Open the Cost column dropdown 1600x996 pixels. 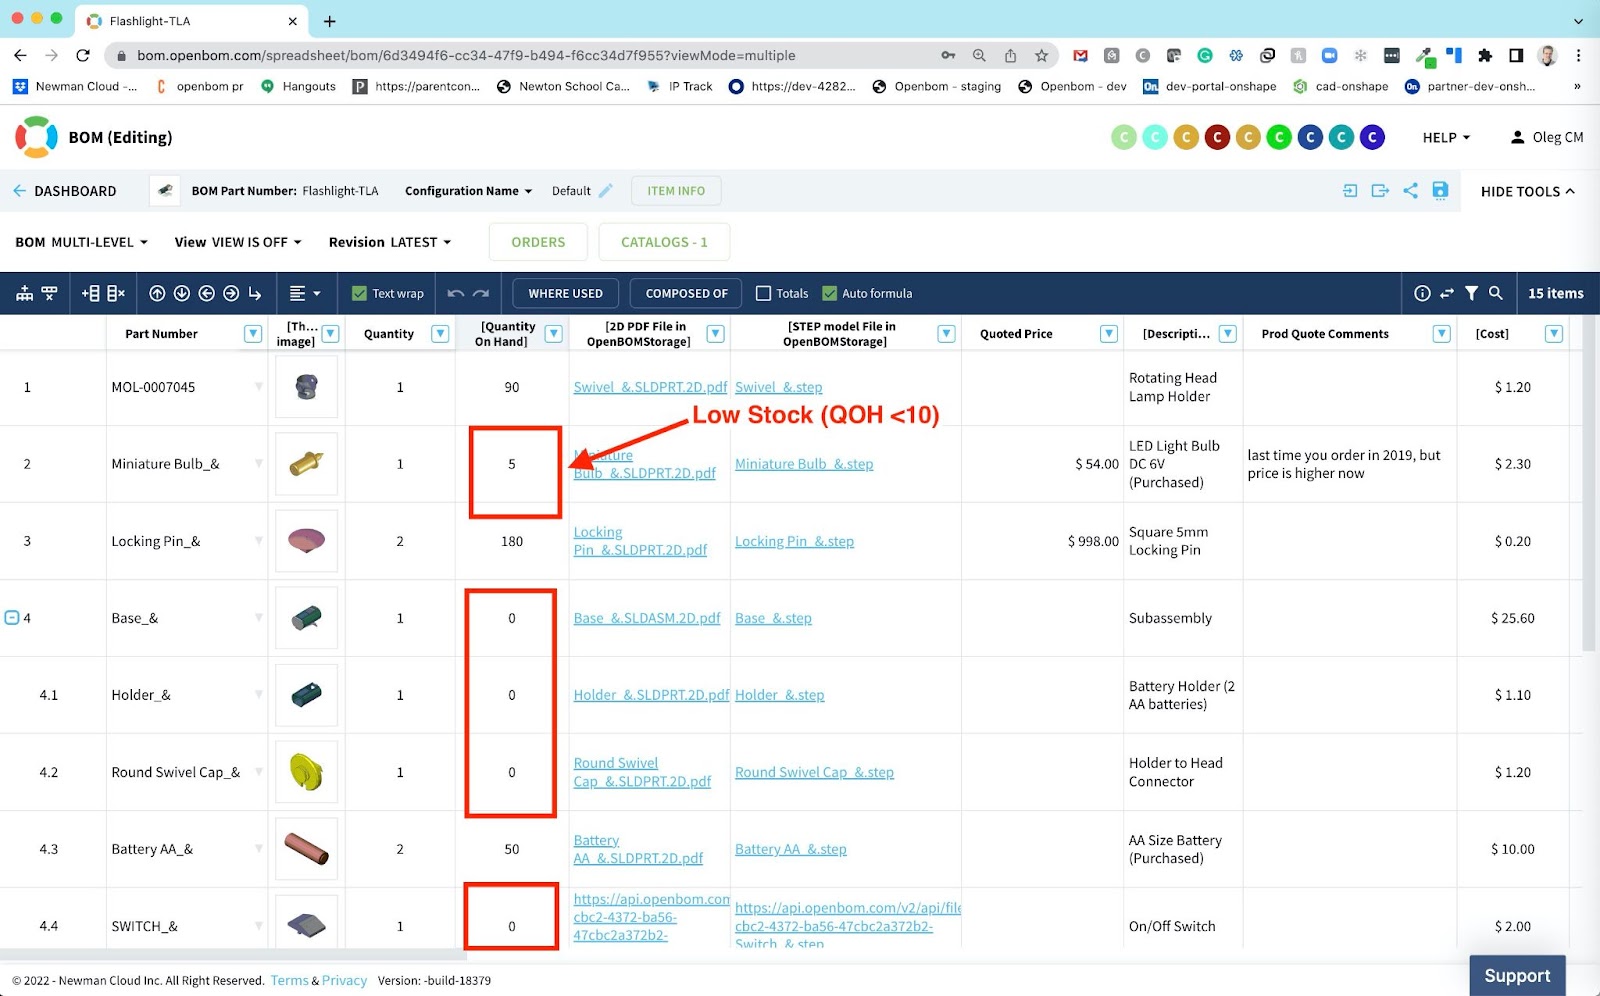click(1554, 334)
